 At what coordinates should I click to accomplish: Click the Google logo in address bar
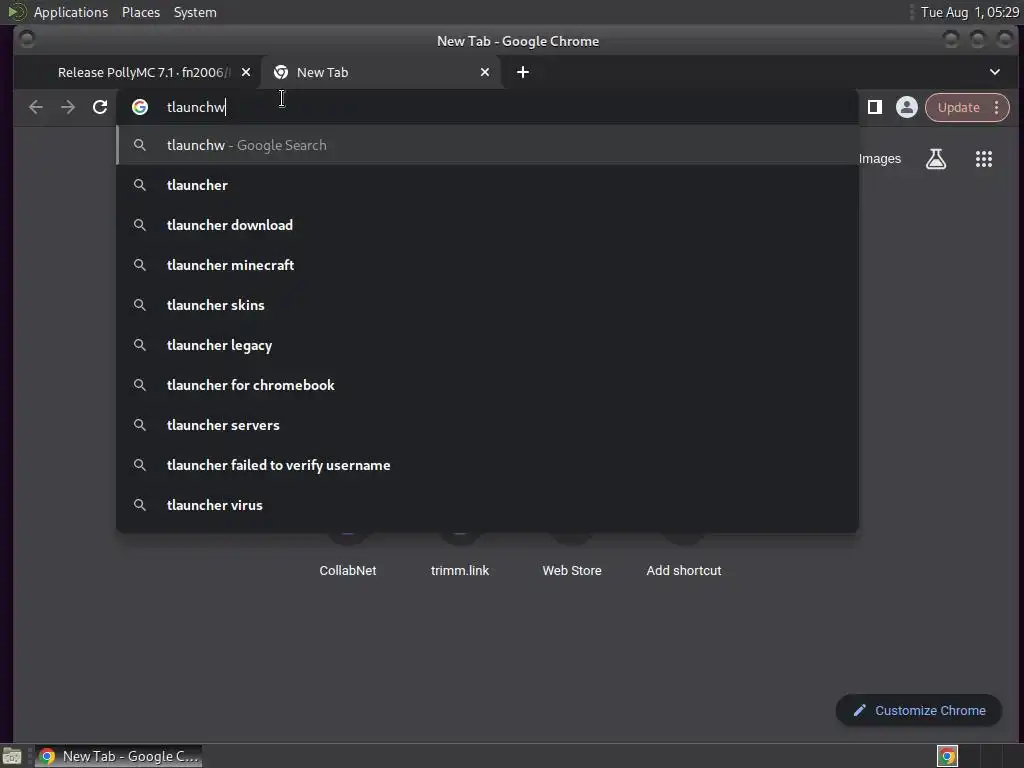(x=140, y=107)
